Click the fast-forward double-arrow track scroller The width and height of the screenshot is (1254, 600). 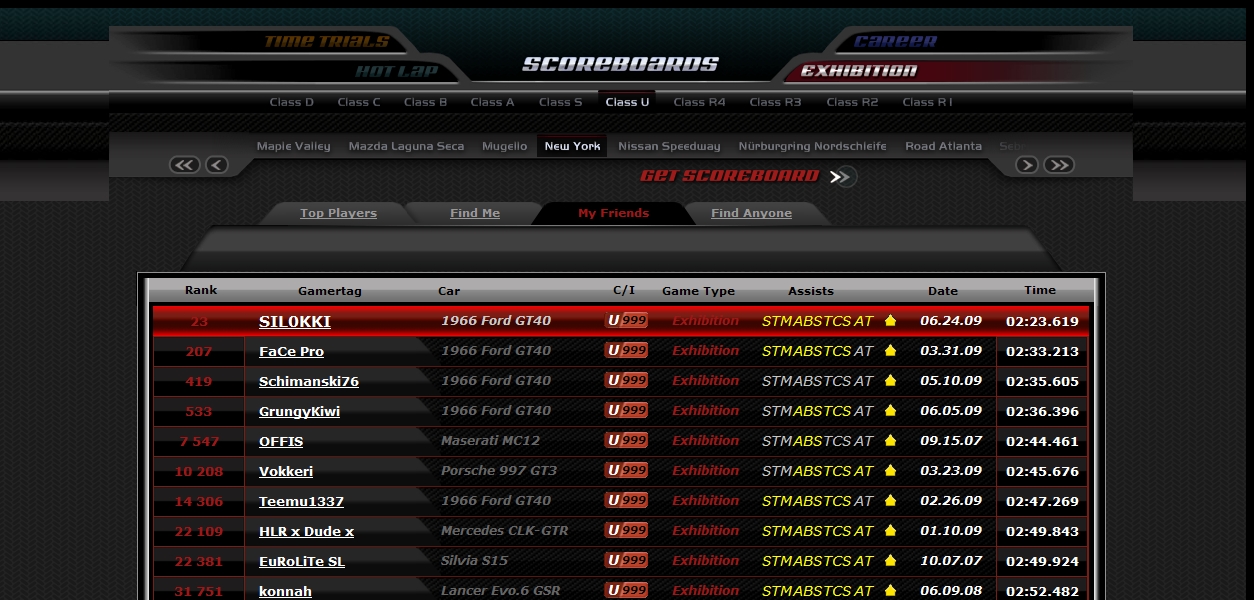click(x=1059, y=165)
